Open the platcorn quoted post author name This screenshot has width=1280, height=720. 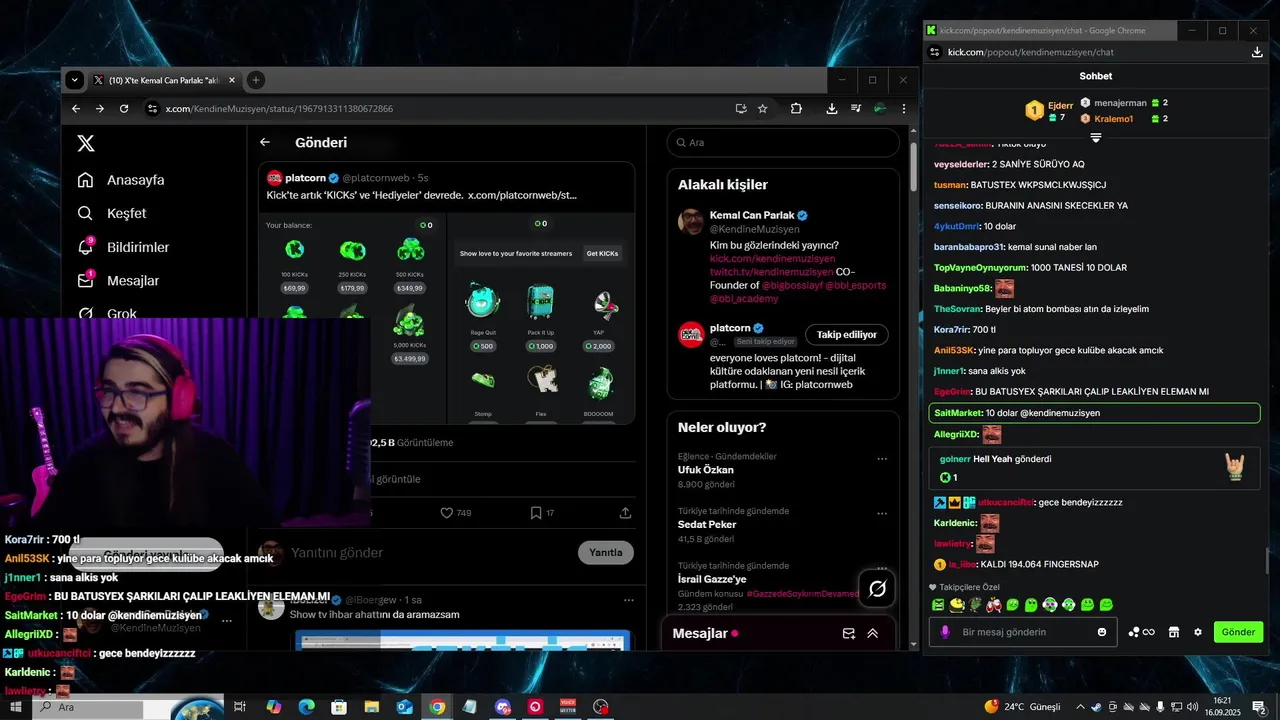pos(305,178)
